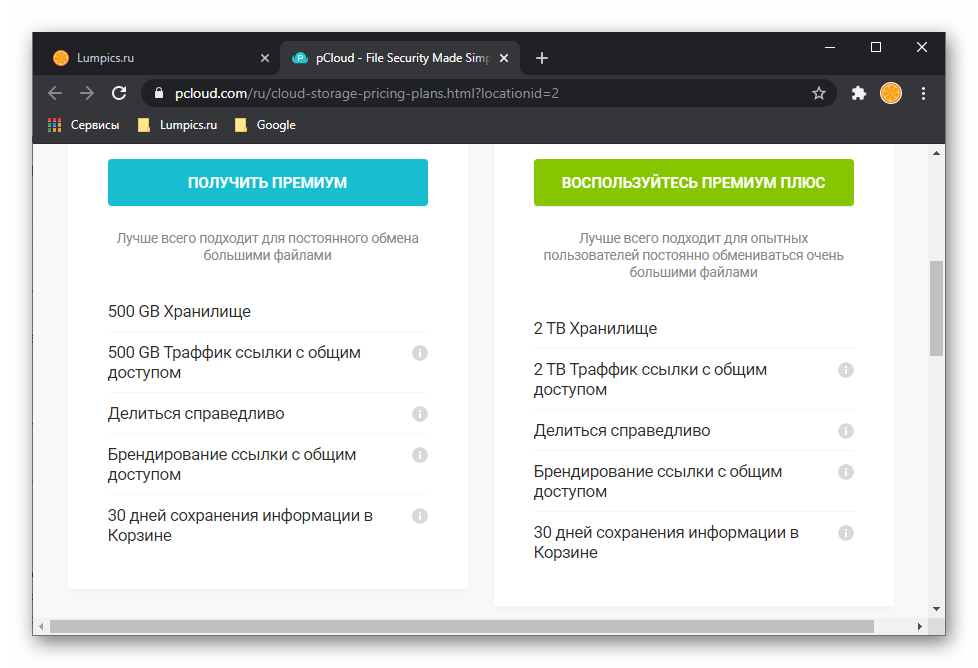
Task: Open the Google bookmark folder
Action: tap(265, 125)
